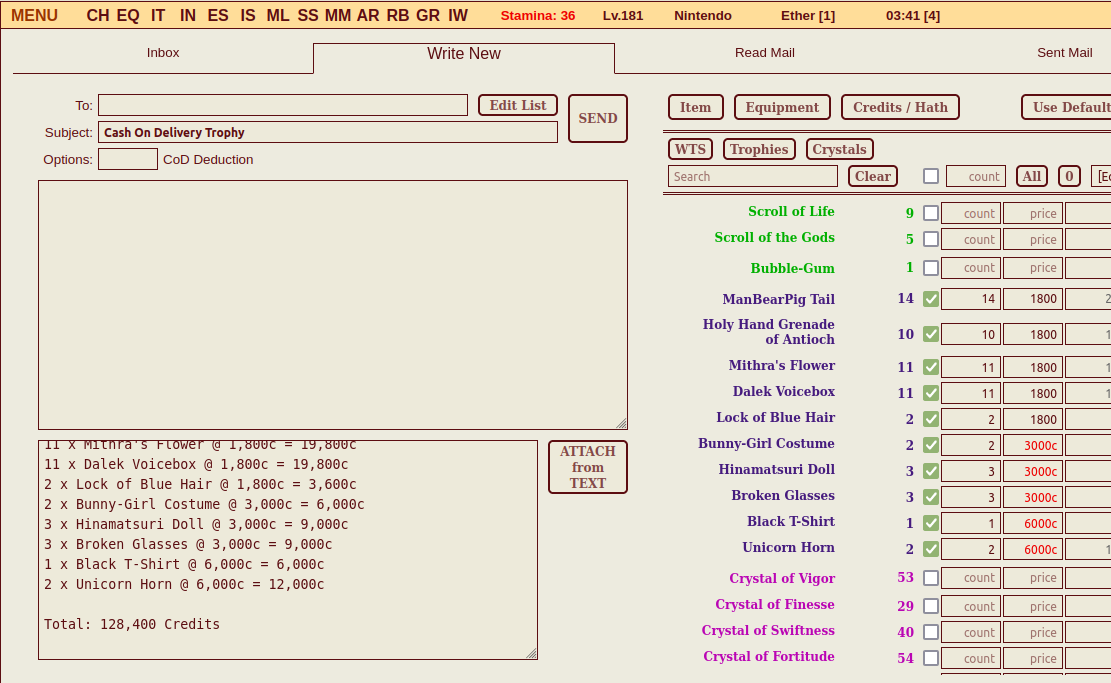Click the Subject field
The image size is (1111, 683).
(328, 132)
